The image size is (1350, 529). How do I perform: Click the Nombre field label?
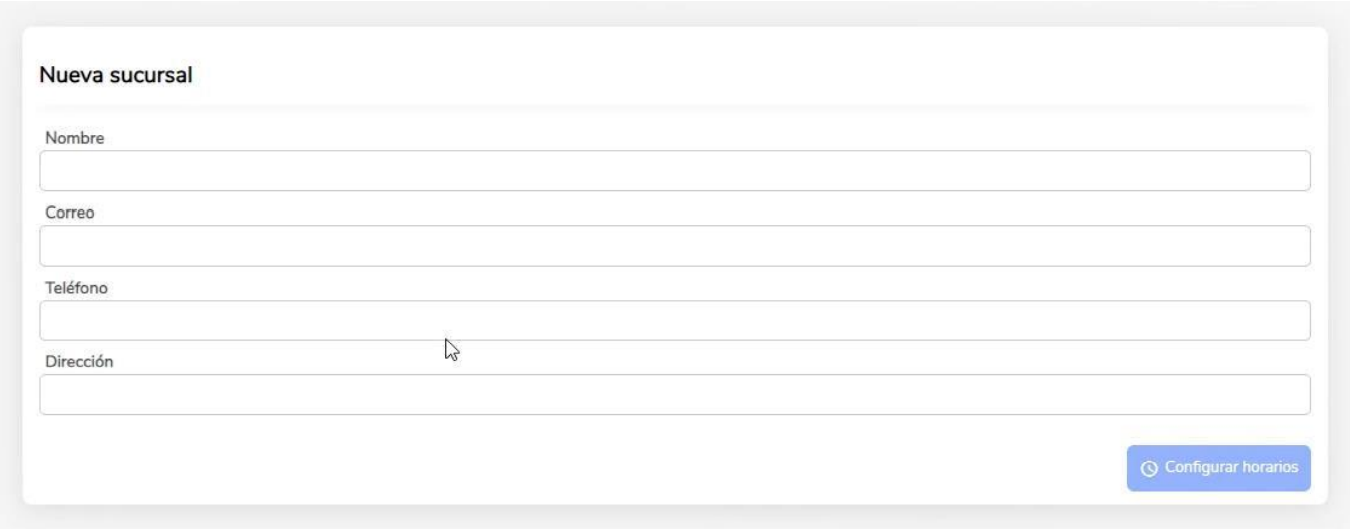coord(75,138)
